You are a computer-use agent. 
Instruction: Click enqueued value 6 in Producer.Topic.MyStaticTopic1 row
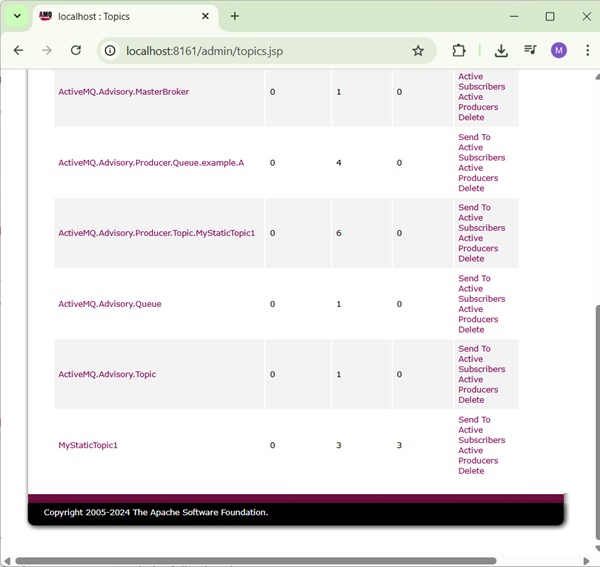(339, 233)
